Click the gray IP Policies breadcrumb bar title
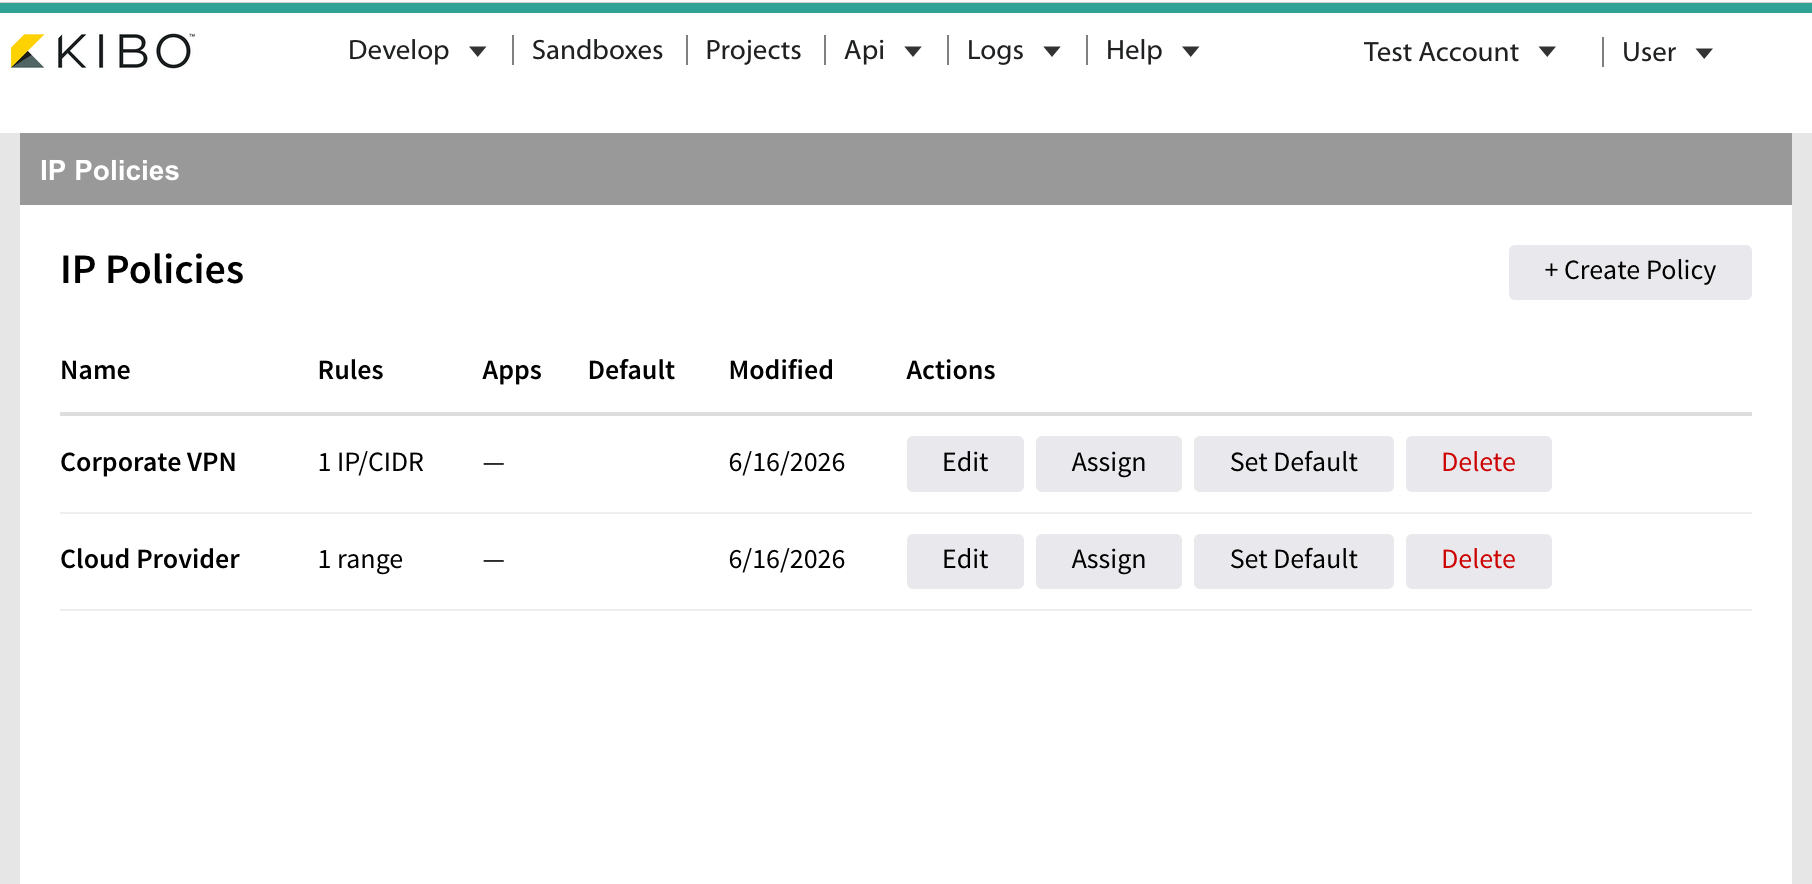Image resolution: width=1812 pixels, height=884 pixels. (x=109, y=170)
